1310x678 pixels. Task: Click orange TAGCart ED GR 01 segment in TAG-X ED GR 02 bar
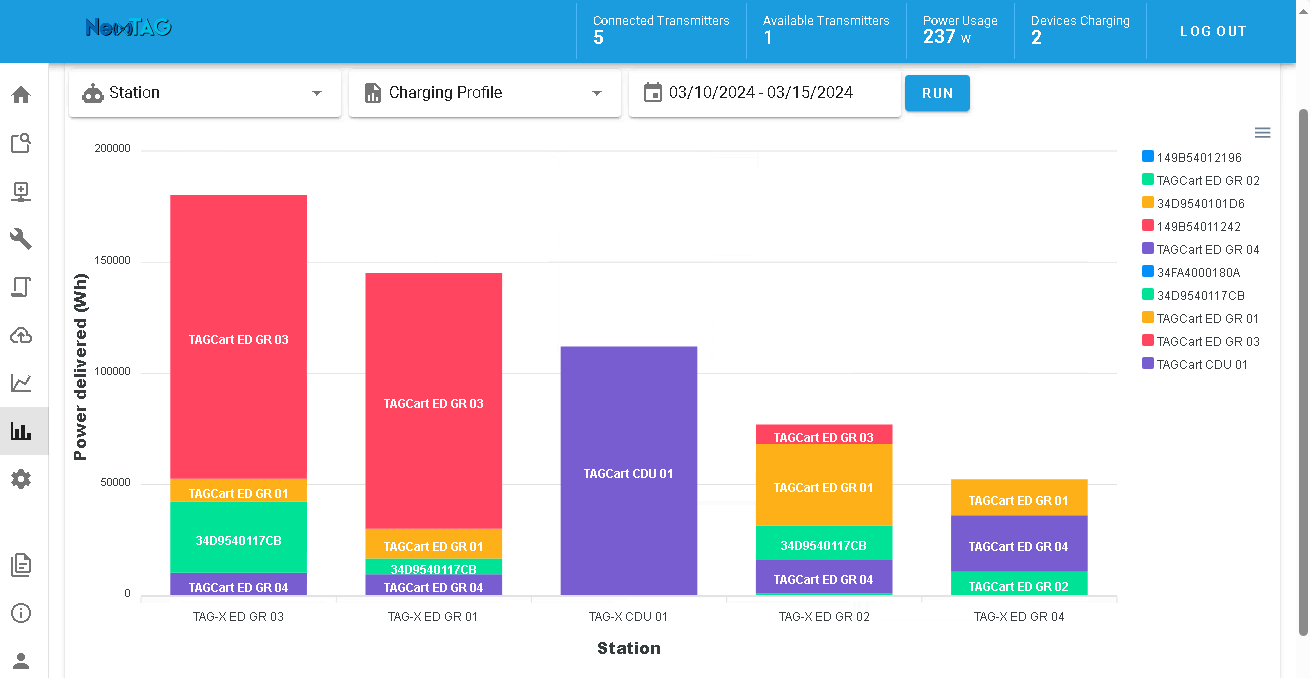click(824, 485)
